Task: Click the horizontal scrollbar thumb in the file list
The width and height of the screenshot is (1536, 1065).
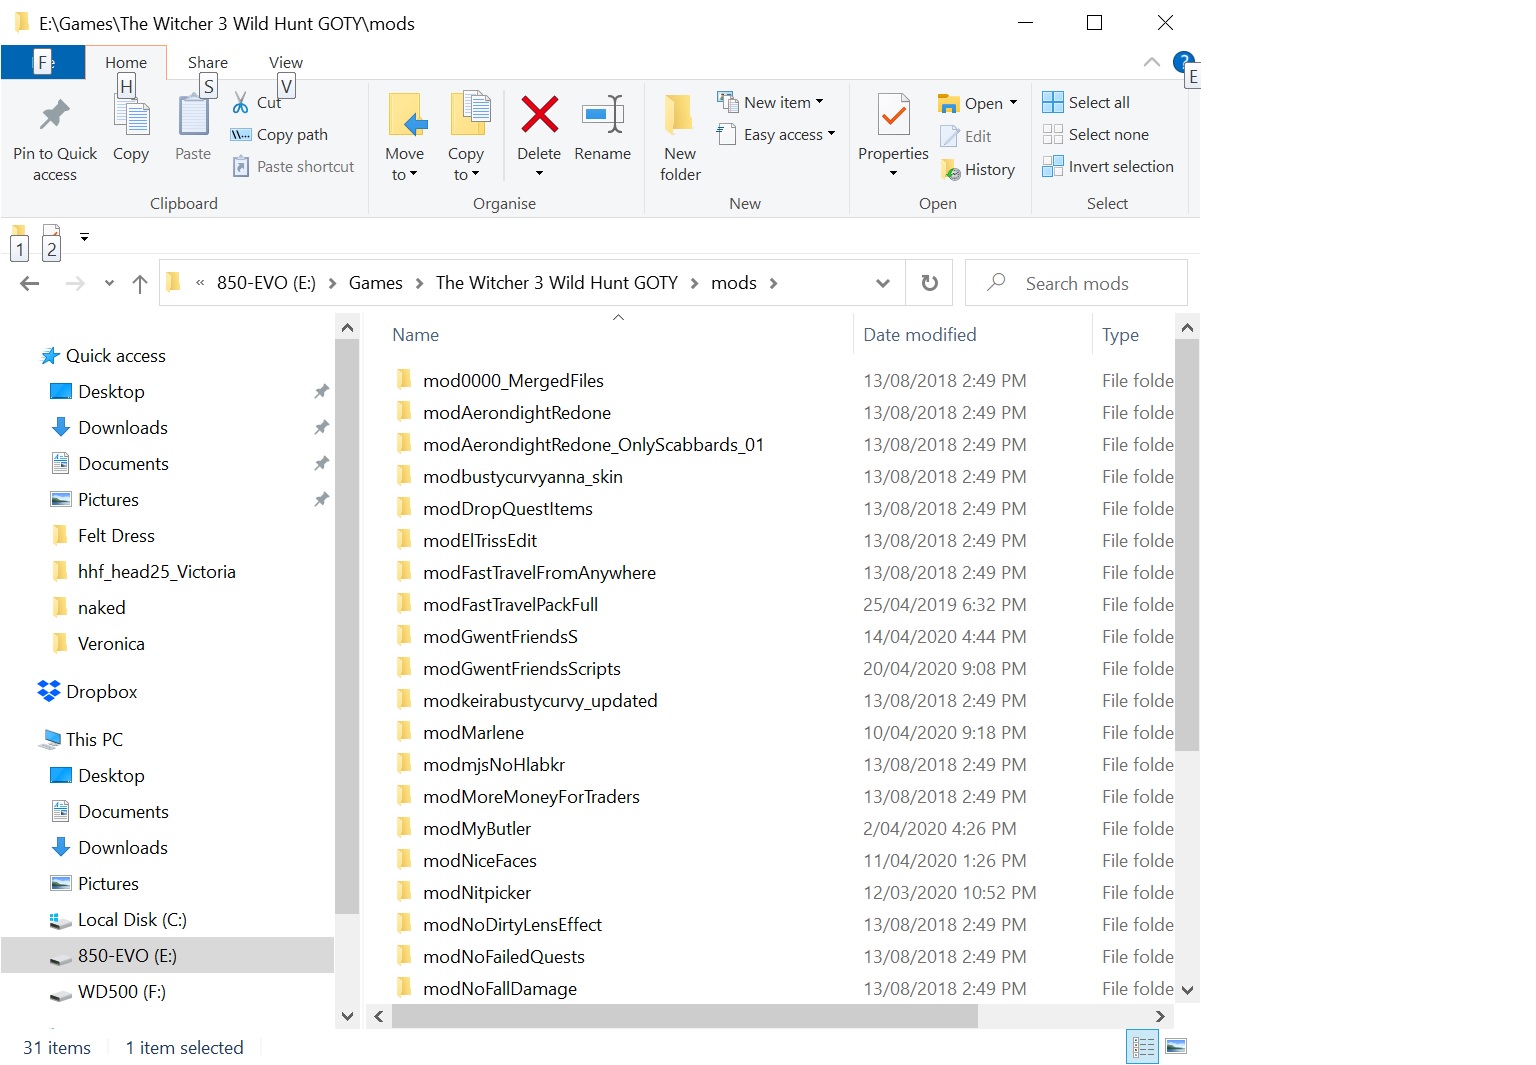Action: 685,1016
